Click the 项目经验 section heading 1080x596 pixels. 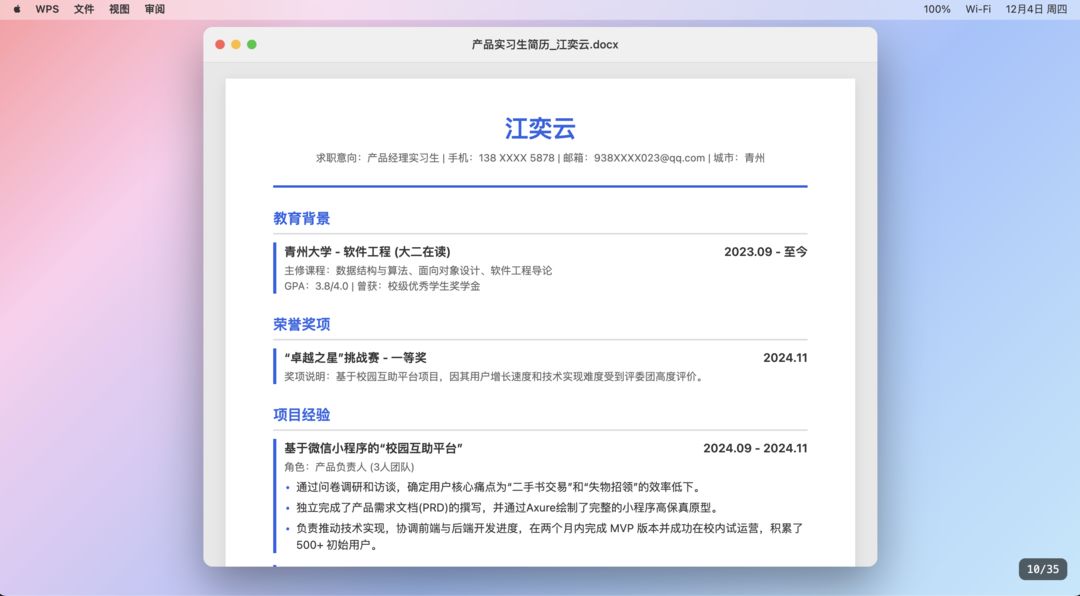point(302,414)
